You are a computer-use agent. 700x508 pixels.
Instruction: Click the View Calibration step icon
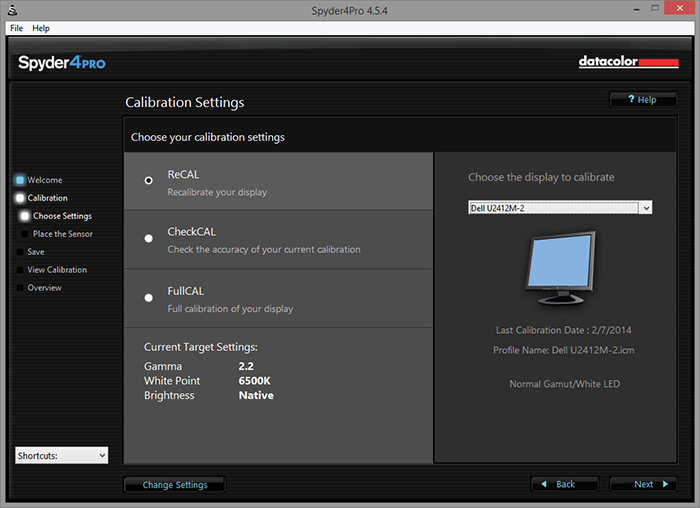(19, 270)
